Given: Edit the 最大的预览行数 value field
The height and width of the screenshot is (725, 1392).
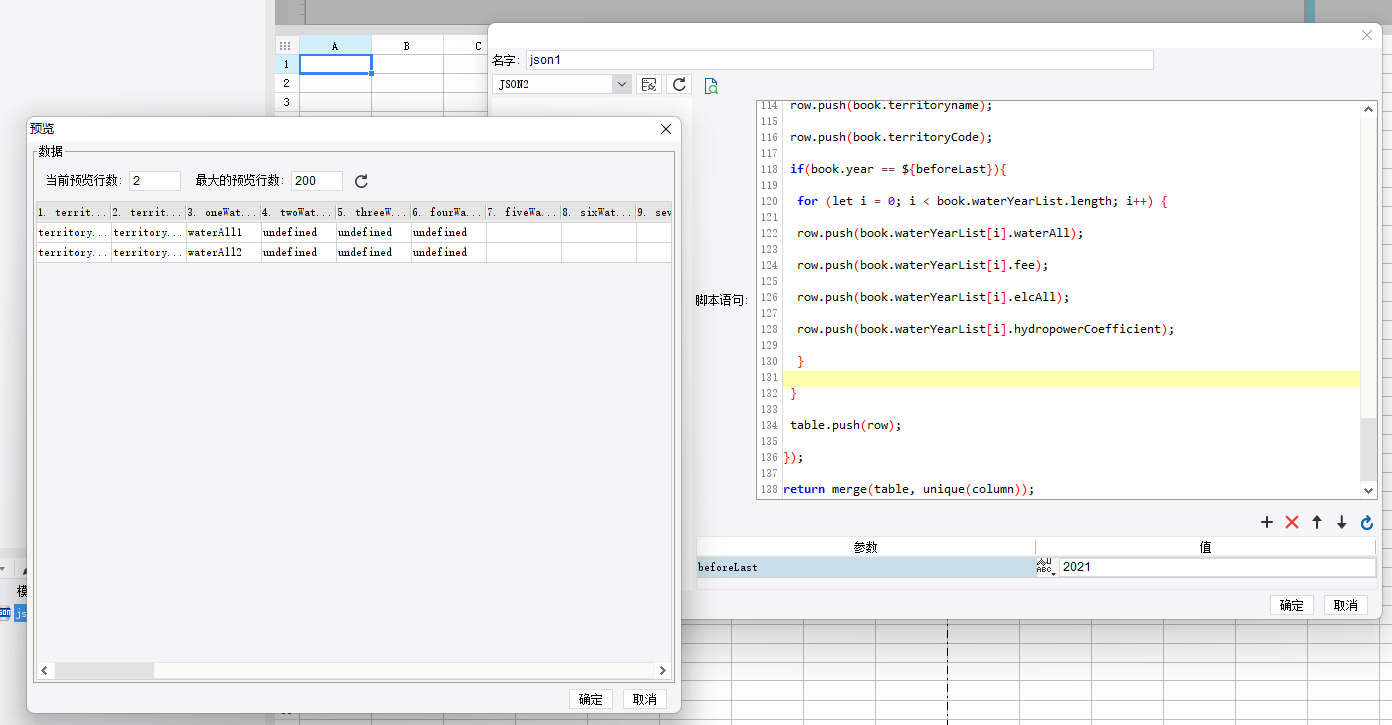Looking at the screenshot, I should click(317, 181).
